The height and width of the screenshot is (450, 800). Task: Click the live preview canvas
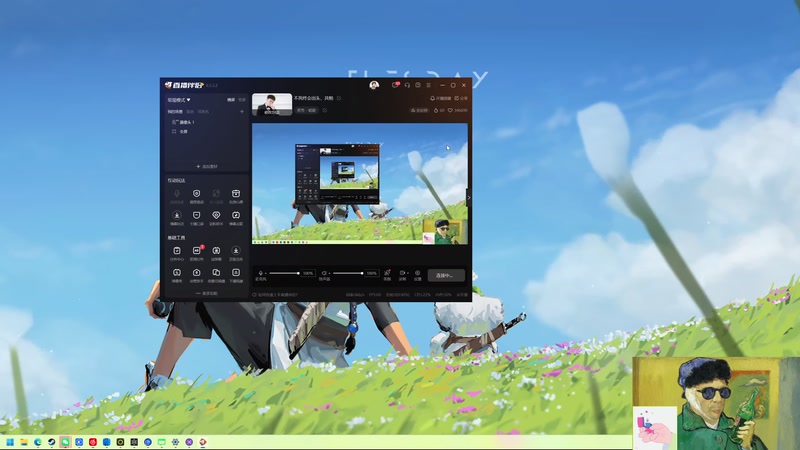click(360, 184)
